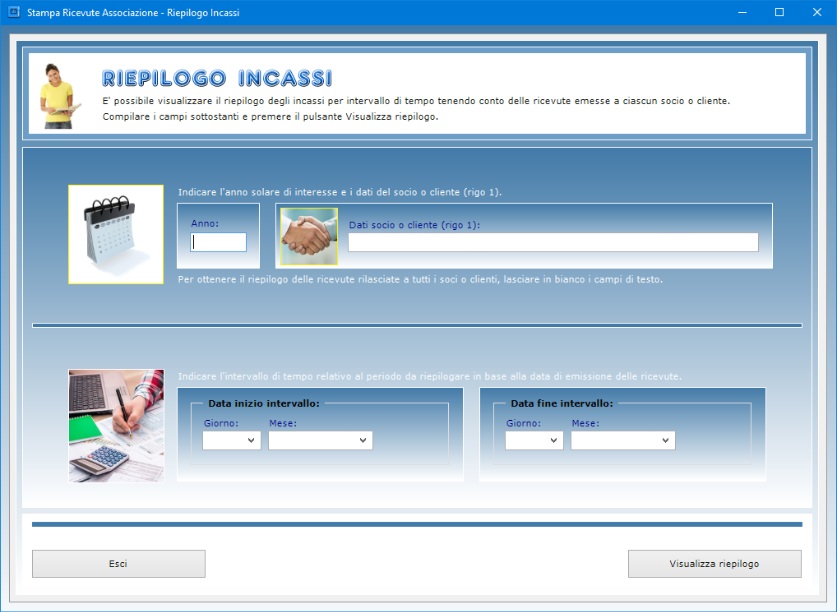The image size is (837, 612).
Task: Click the calendar image
Action: point(116,234)
